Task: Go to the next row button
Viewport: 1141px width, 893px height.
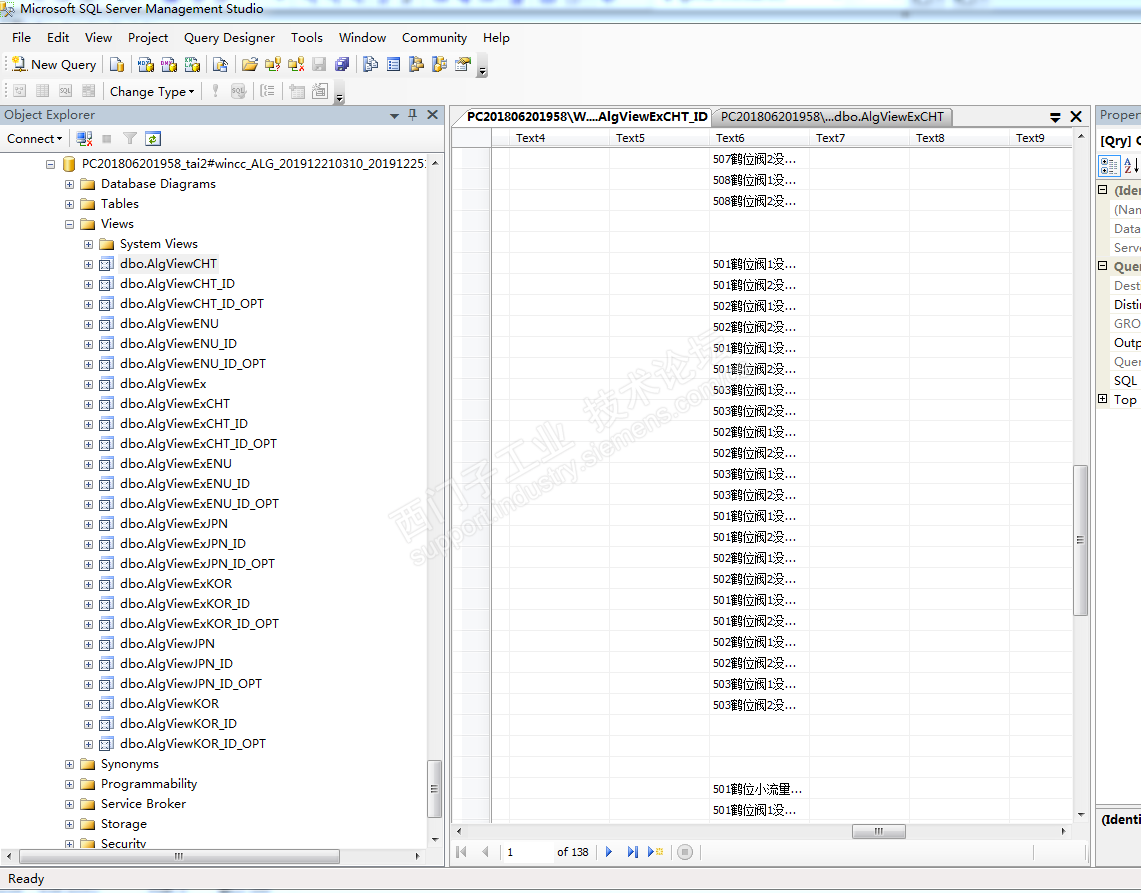Action: coord(609,852)
